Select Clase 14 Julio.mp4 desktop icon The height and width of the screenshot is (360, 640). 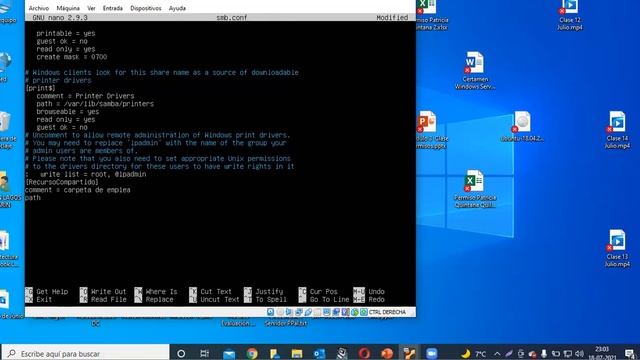tap(617, 130)
